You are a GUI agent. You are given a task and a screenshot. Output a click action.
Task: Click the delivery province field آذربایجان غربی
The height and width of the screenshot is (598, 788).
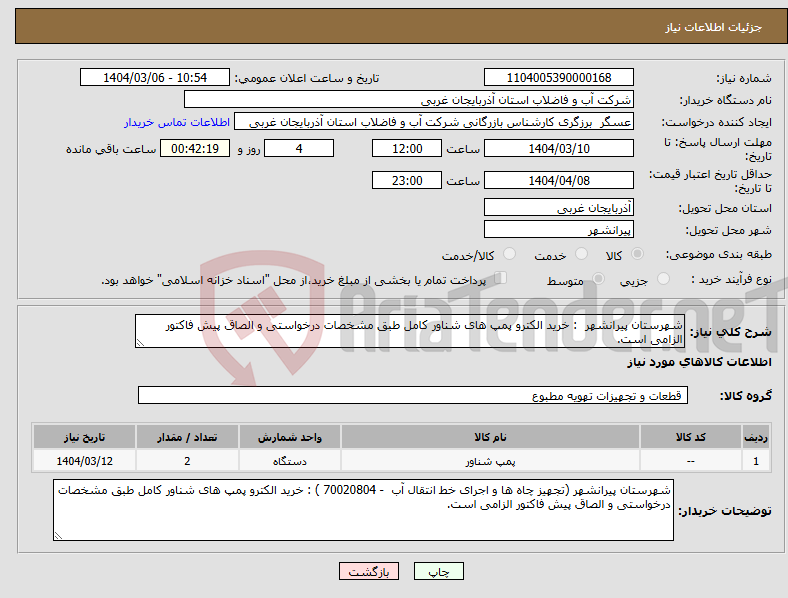(559, 208)
